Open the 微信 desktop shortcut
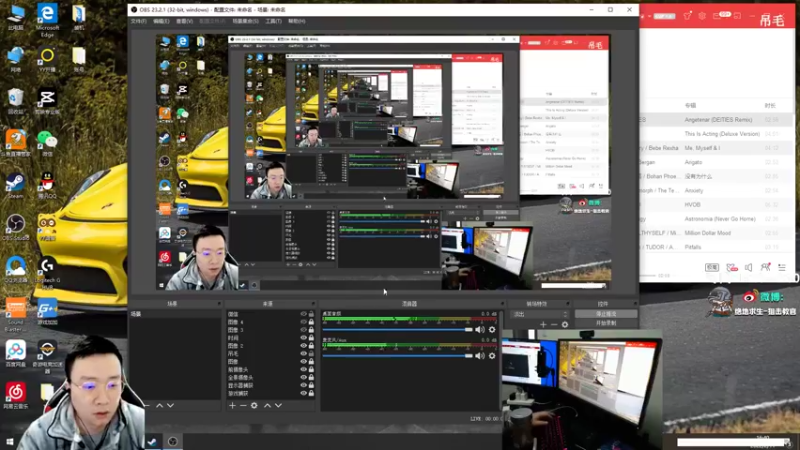This screenshot has height=450, width=800. coord(47,143)
